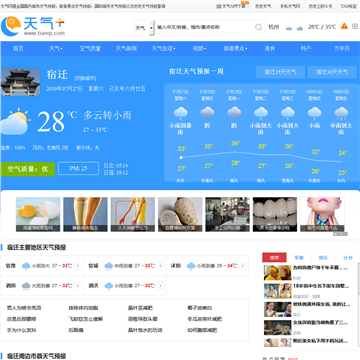Click the rain icon in the 泗洪 row
The image size is (360, 360).
(x=109, y=286)
